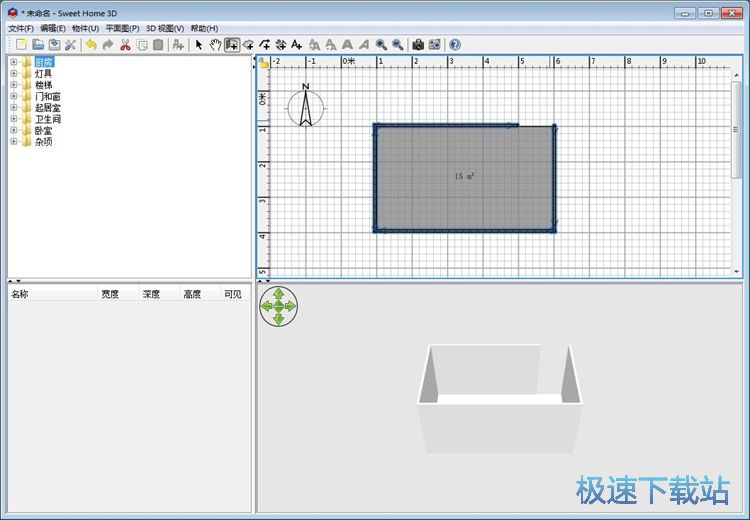Create a photo with camera icon
This screenshot has height=520, width=750.
(418, 45)
